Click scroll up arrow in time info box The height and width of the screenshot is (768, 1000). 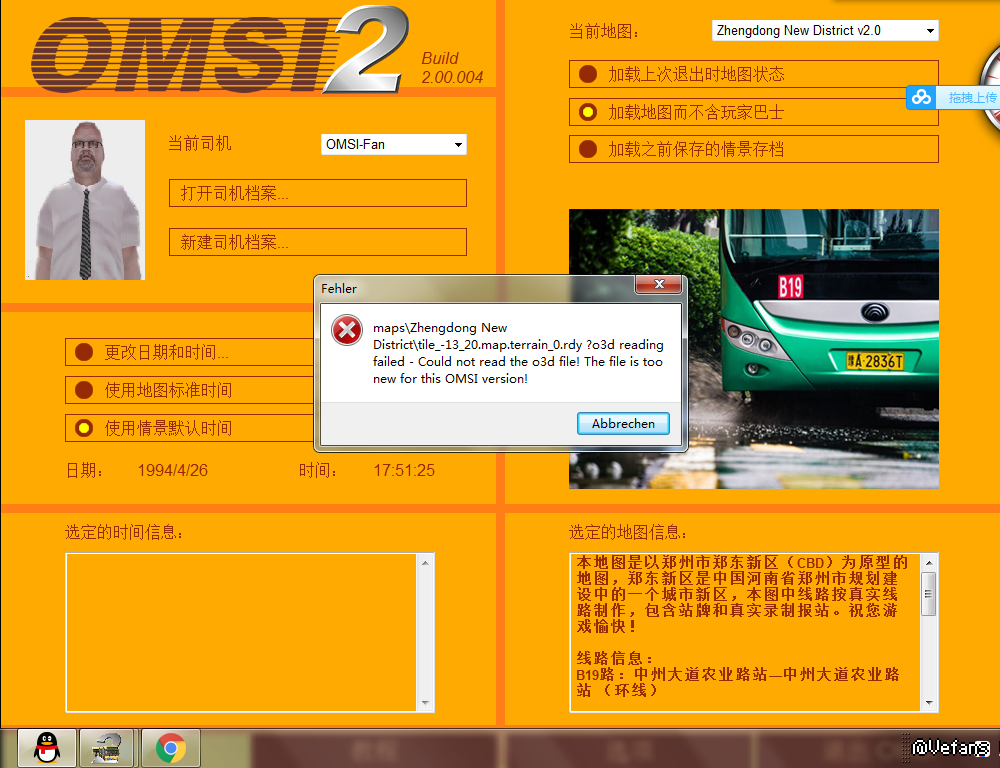click(425, 563)
